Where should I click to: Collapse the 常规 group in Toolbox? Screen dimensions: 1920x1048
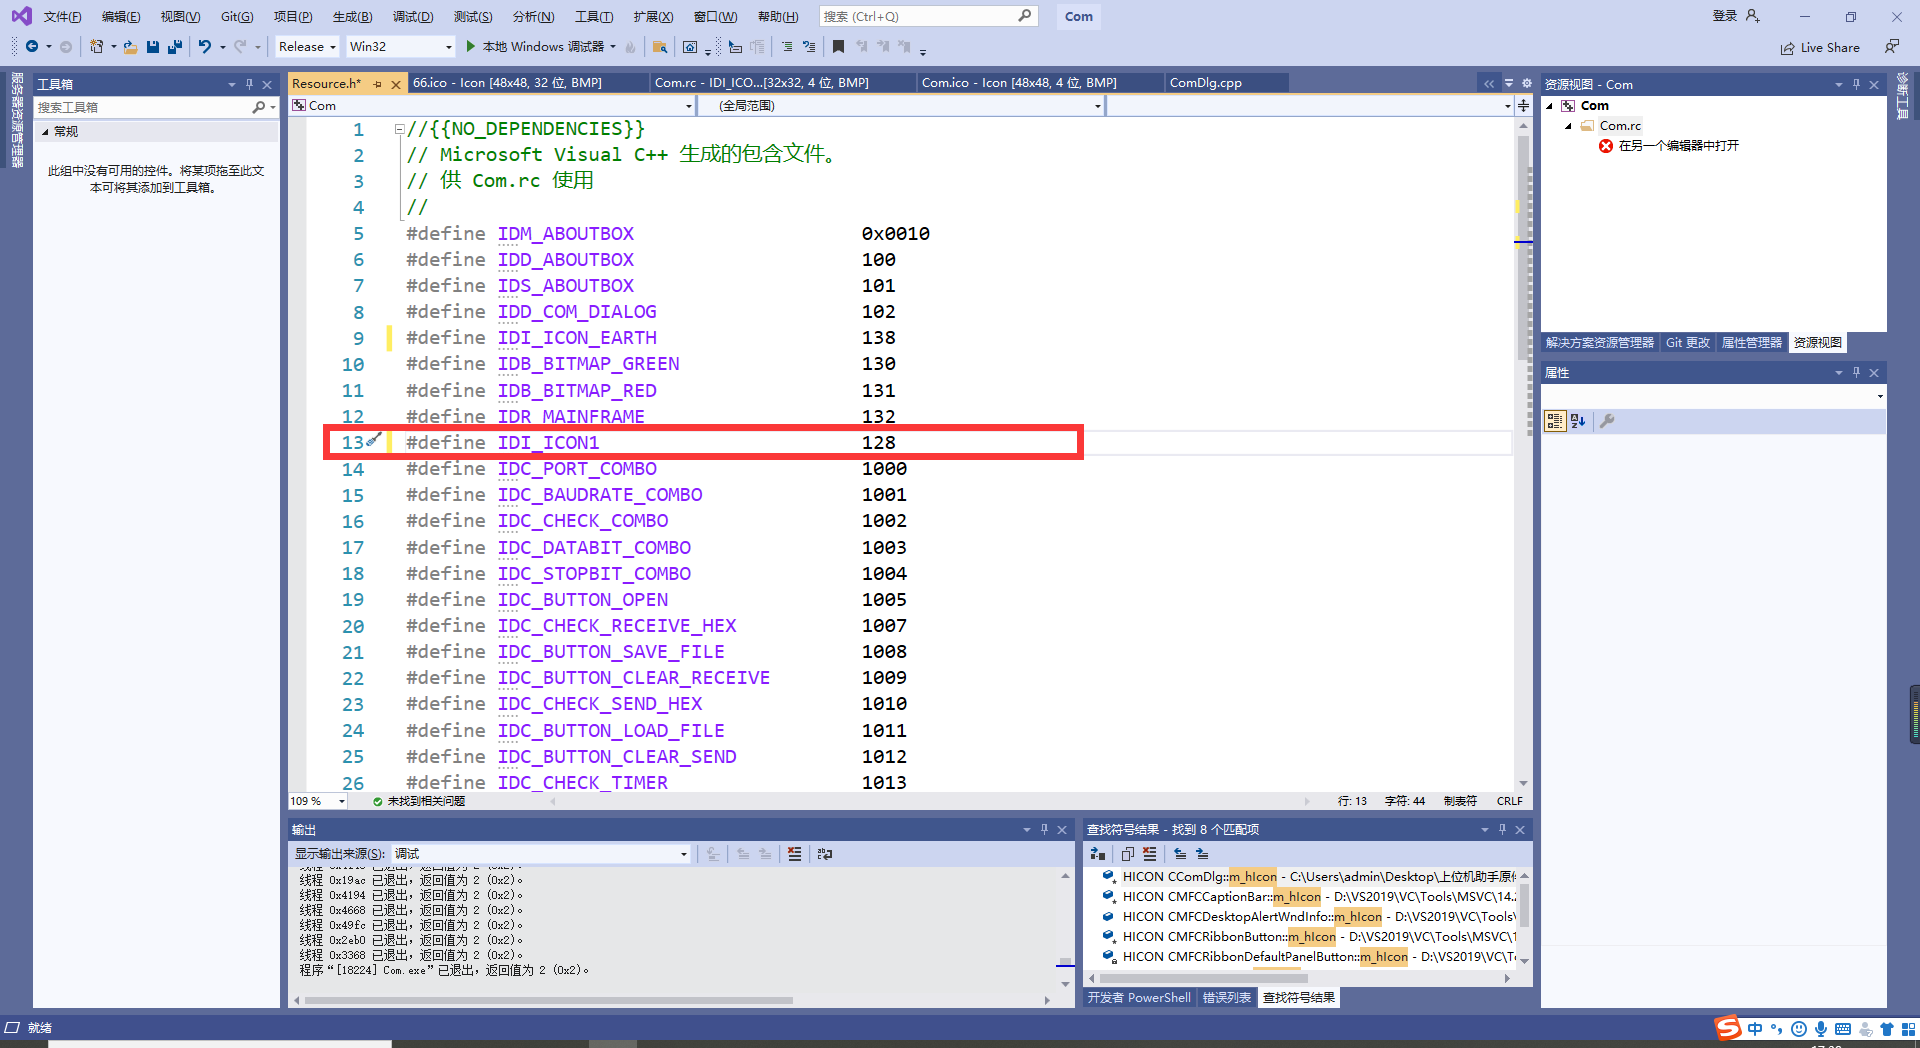(45, 131)
